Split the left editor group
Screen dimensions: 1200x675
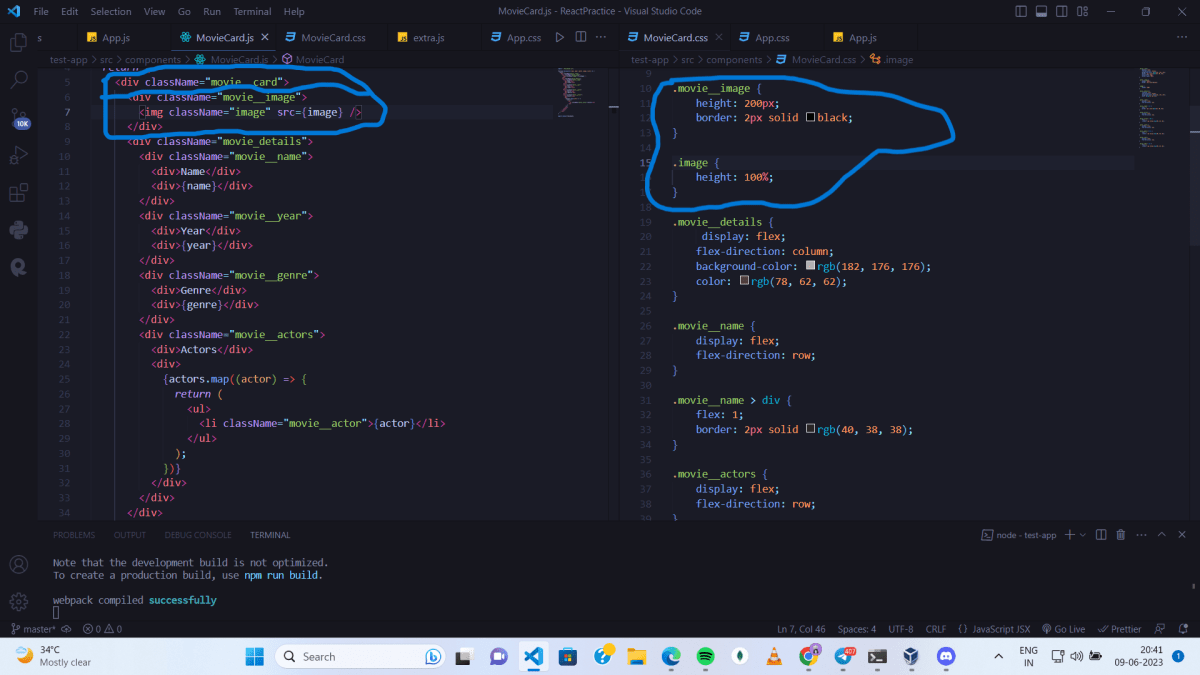click(x=579, y=37)
